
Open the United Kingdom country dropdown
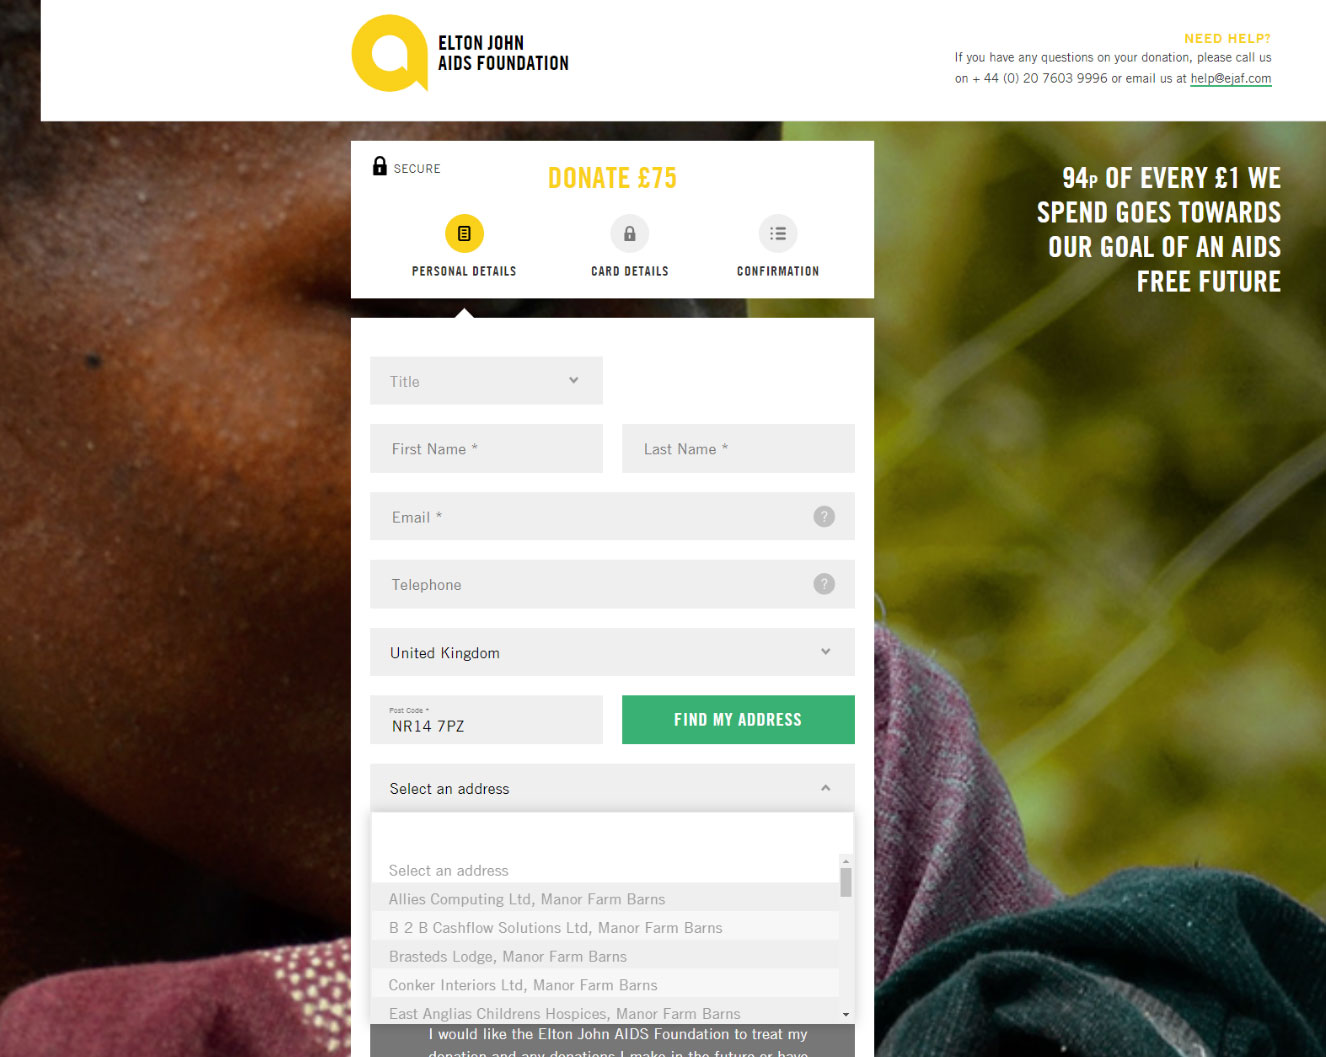pos(612,652)
